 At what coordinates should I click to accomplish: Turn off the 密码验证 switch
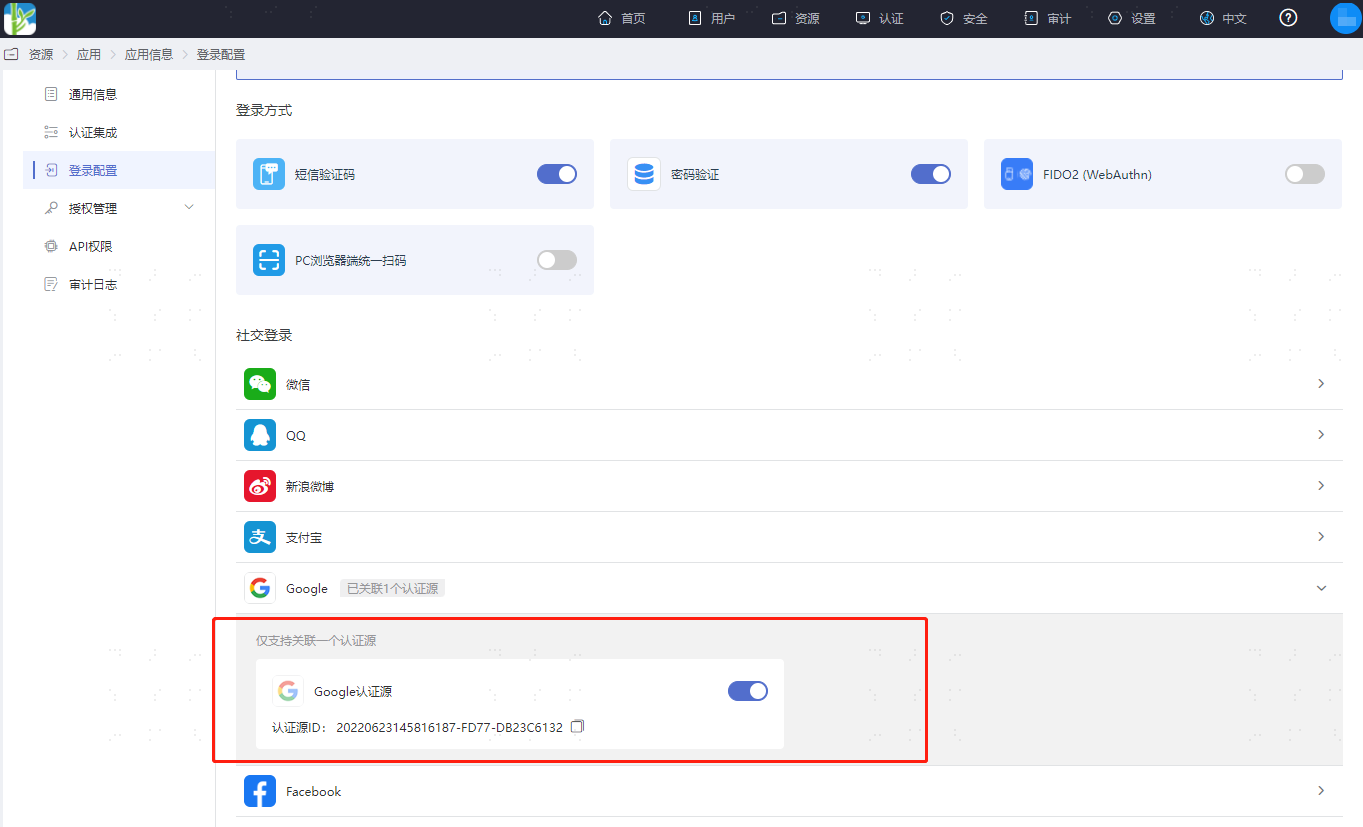coord(931,174)
